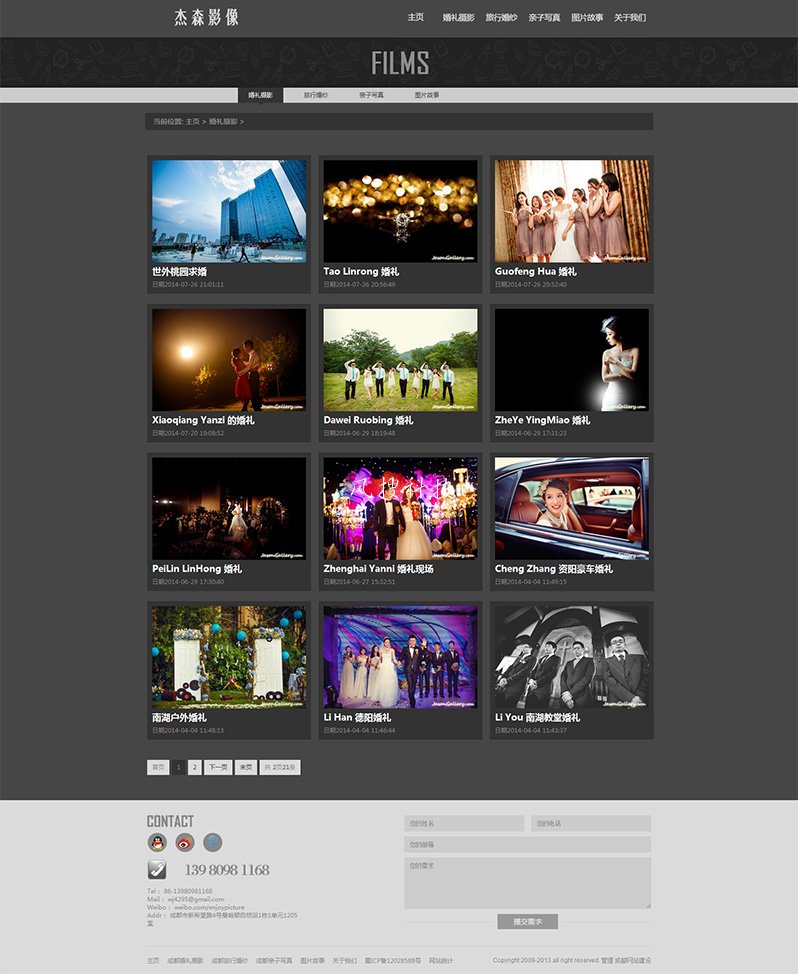Open the Cheng Zhang car wedding photo
This screenshot has height=974, width=798.
572,508
